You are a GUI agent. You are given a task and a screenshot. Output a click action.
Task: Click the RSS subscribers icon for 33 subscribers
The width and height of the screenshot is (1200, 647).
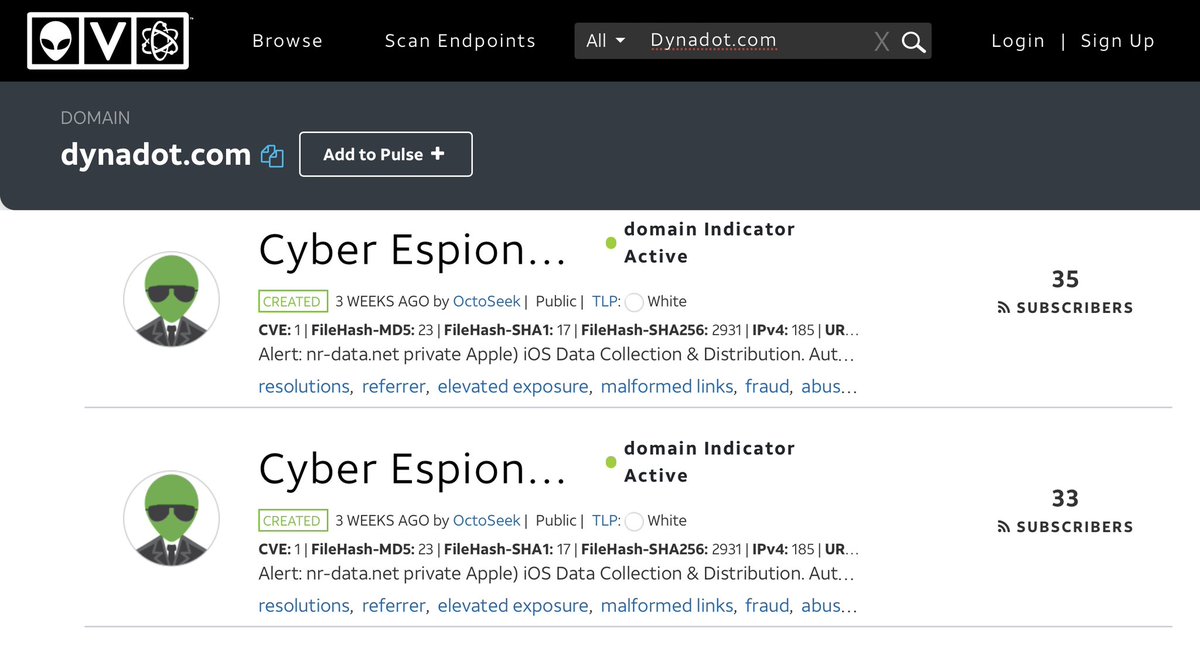point(1004,527)
